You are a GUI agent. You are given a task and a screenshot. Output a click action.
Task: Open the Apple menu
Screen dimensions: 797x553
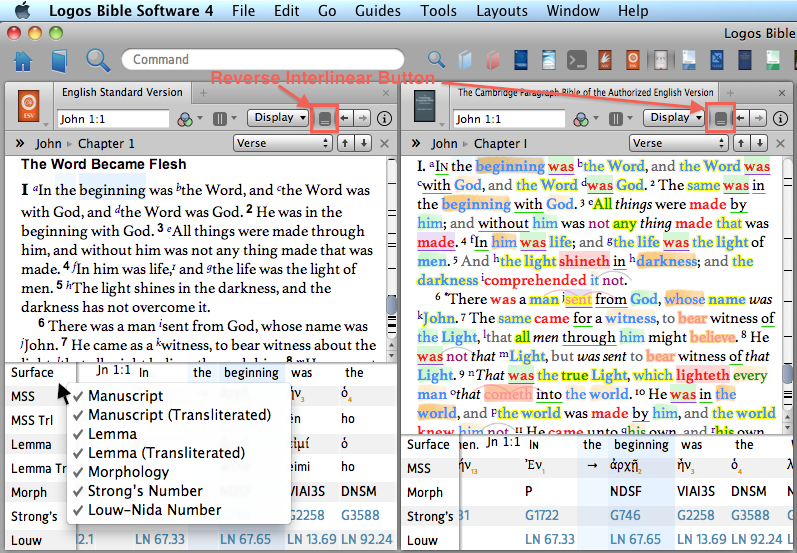coord(22,10)
